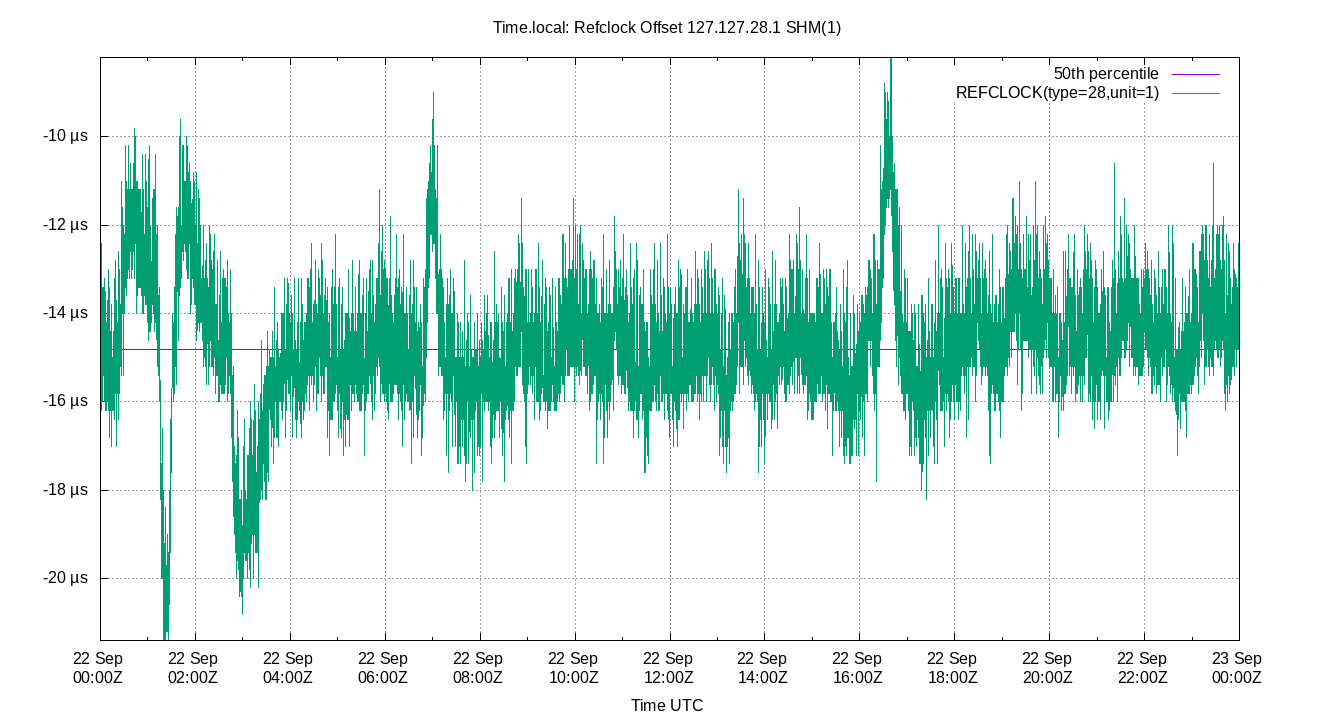Click the -14 µs y-axis label
The image size is (1340, 720).
pos(66,313)
